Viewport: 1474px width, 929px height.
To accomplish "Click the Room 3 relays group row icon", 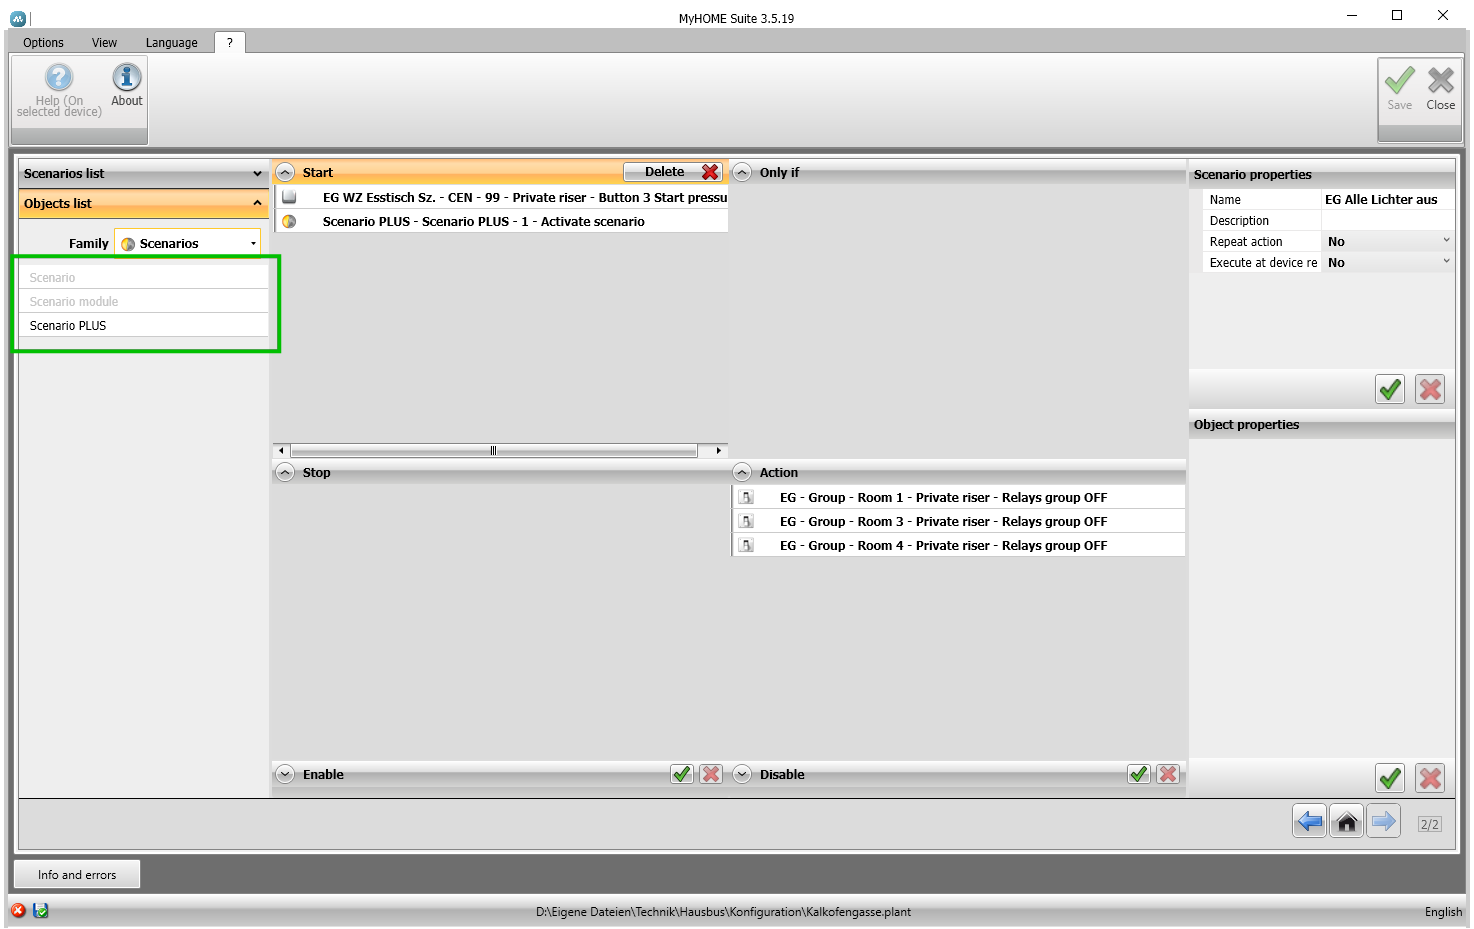I will (746, 521).
